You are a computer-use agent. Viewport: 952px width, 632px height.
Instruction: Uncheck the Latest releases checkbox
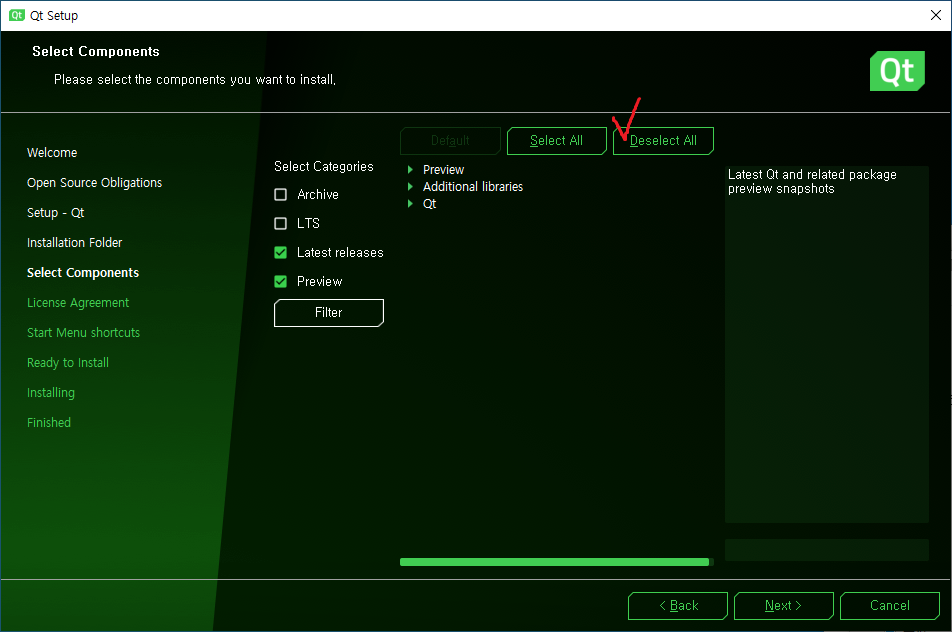(281, 253)
